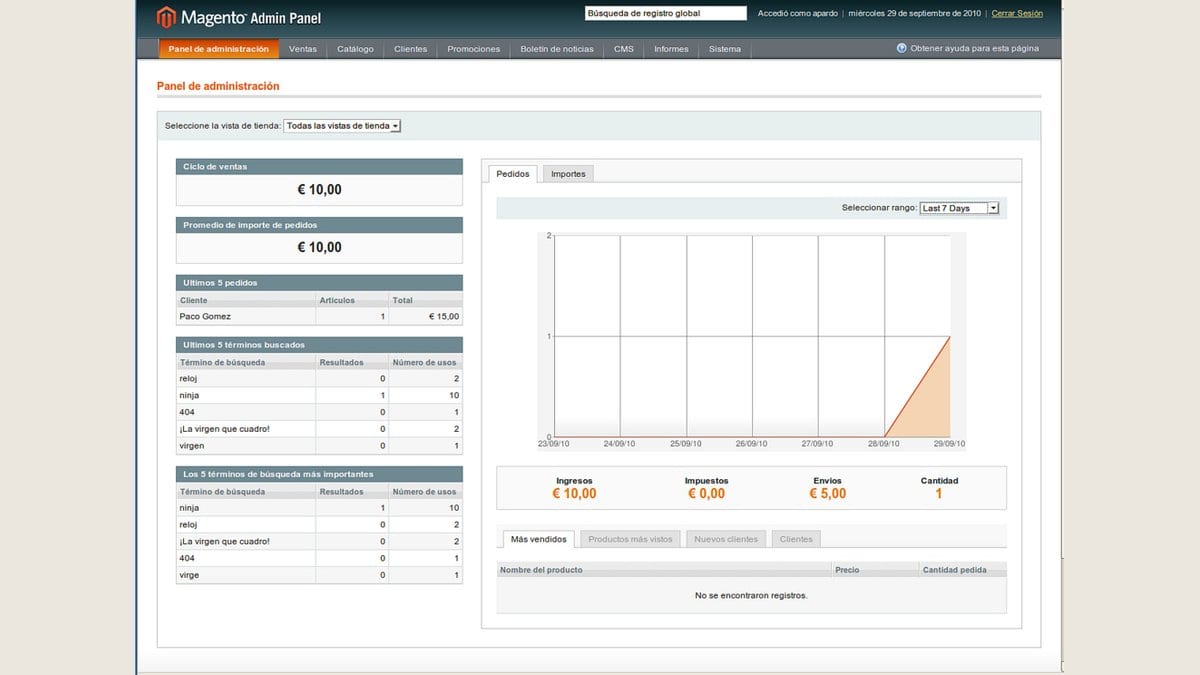Image resolution: width=1200 pixels, height=675 pixels.
Task: Click 'reloj' in last searched terms
Action: tap(189, 379)
